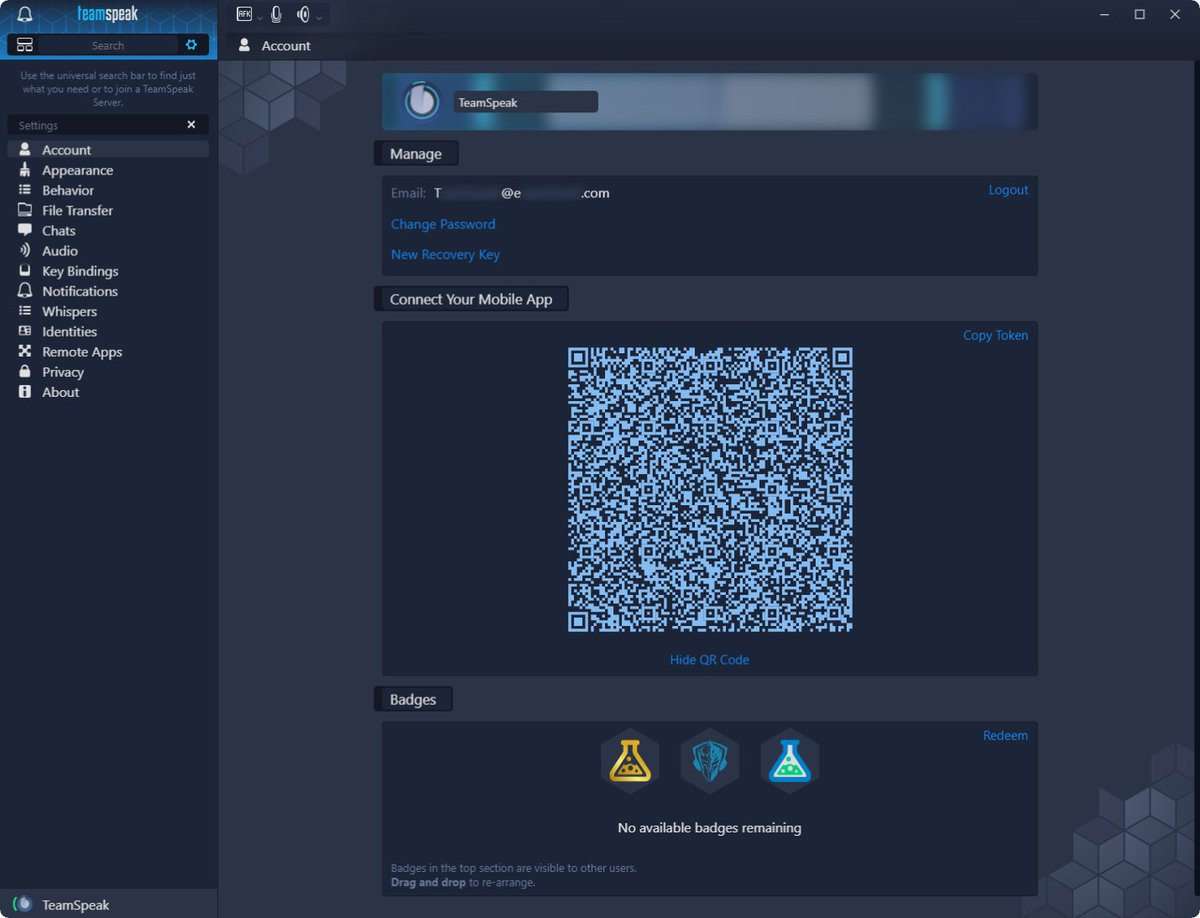Open File Transfer settings

[108, 210]
